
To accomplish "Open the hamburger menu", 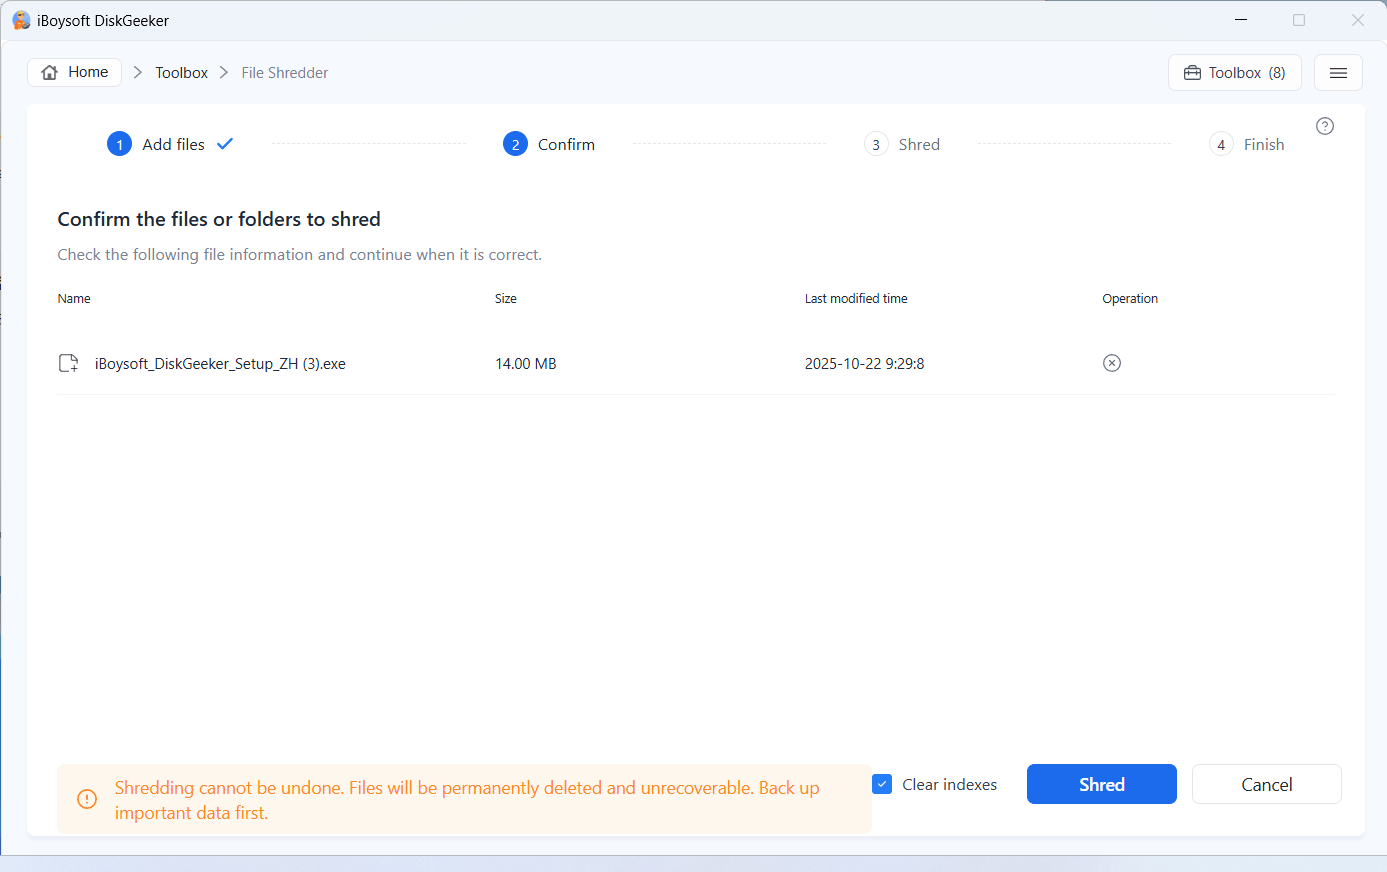I will (1338, 73).
